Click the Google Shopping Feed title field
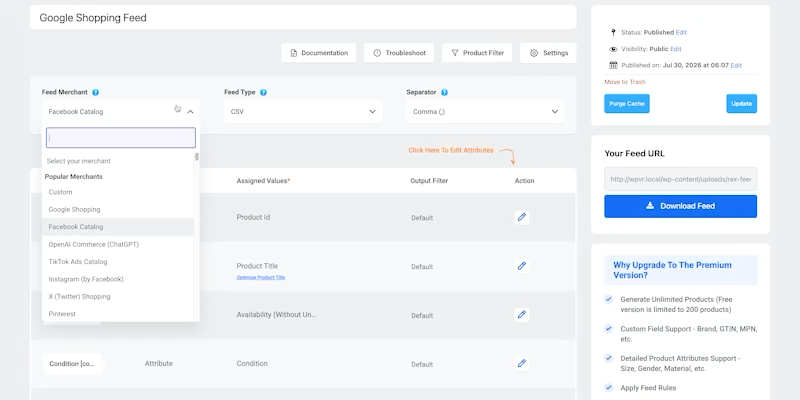The height and width of the screenshot is (400, 800). [303, 17]
